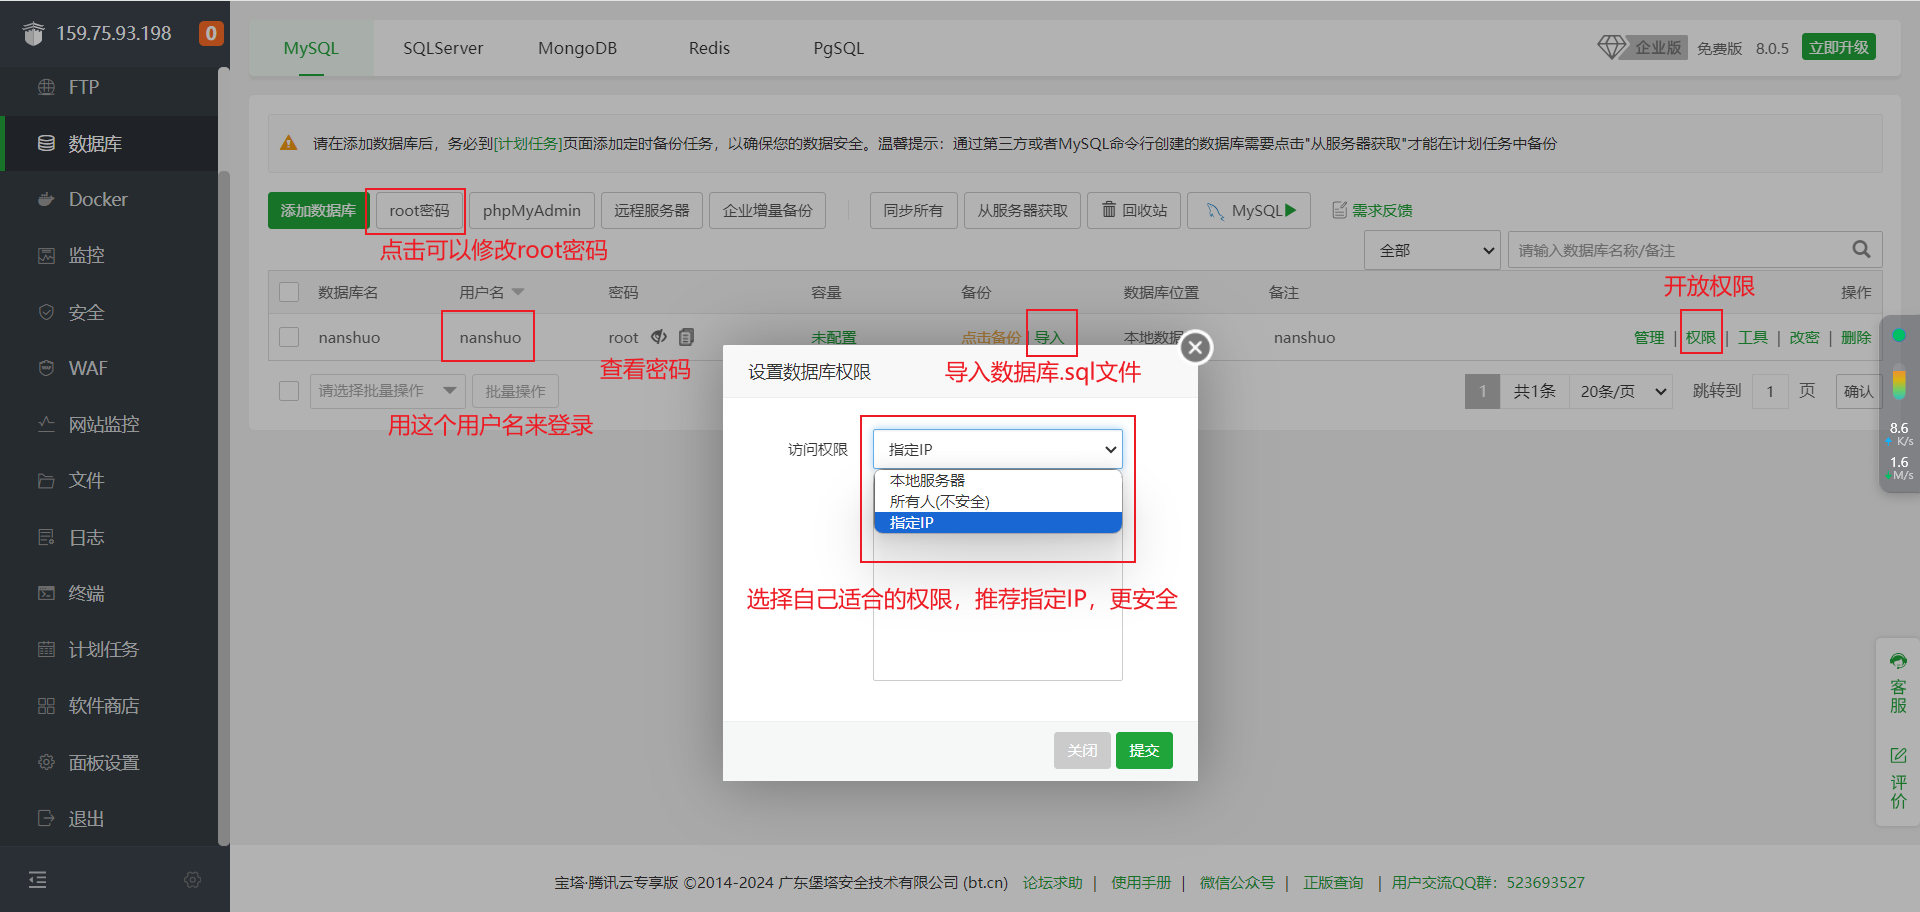Click website monitoring chart icon
Viewport: 1920px width, 912px height.
click(x=46, y=424)
